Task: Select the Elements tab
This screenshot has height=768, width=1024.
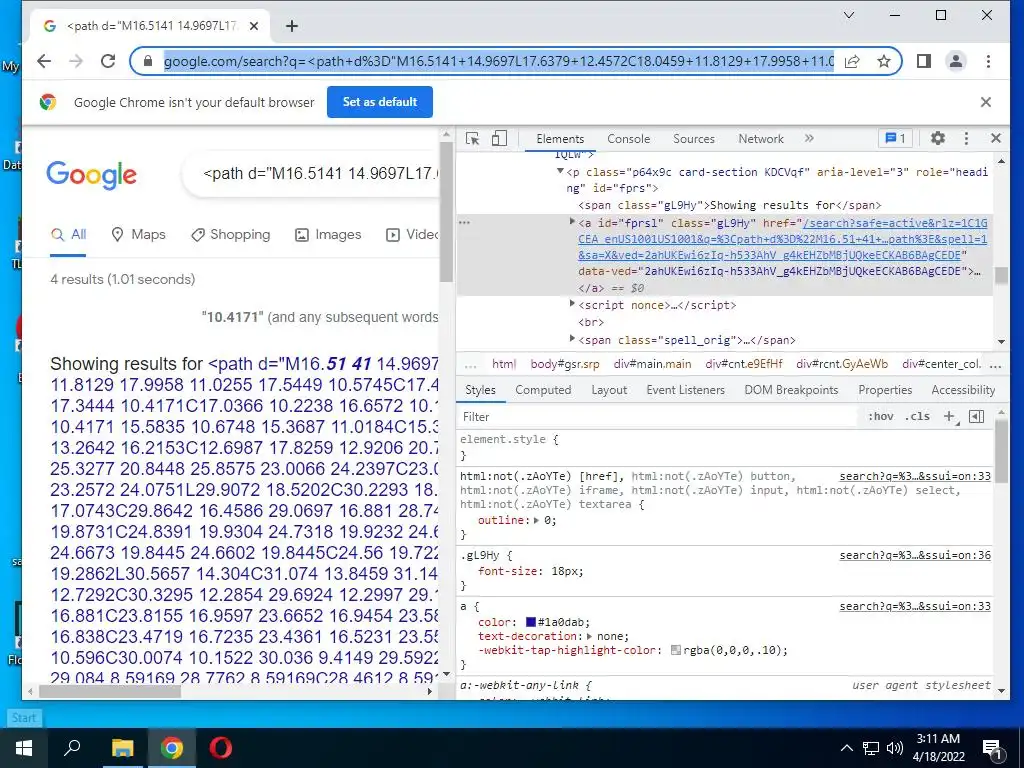Action: click(560, 138)
